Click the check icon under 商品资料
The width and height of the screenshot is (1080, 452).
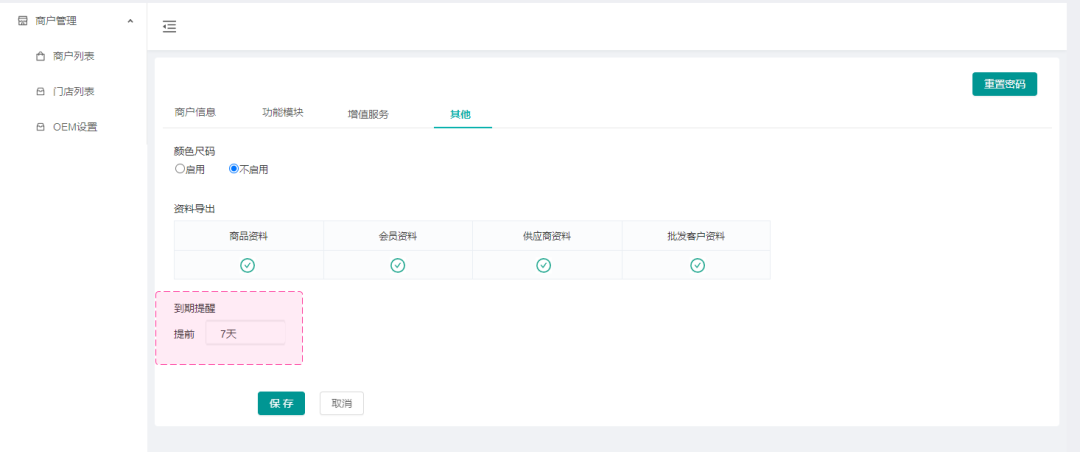[248, 265]
